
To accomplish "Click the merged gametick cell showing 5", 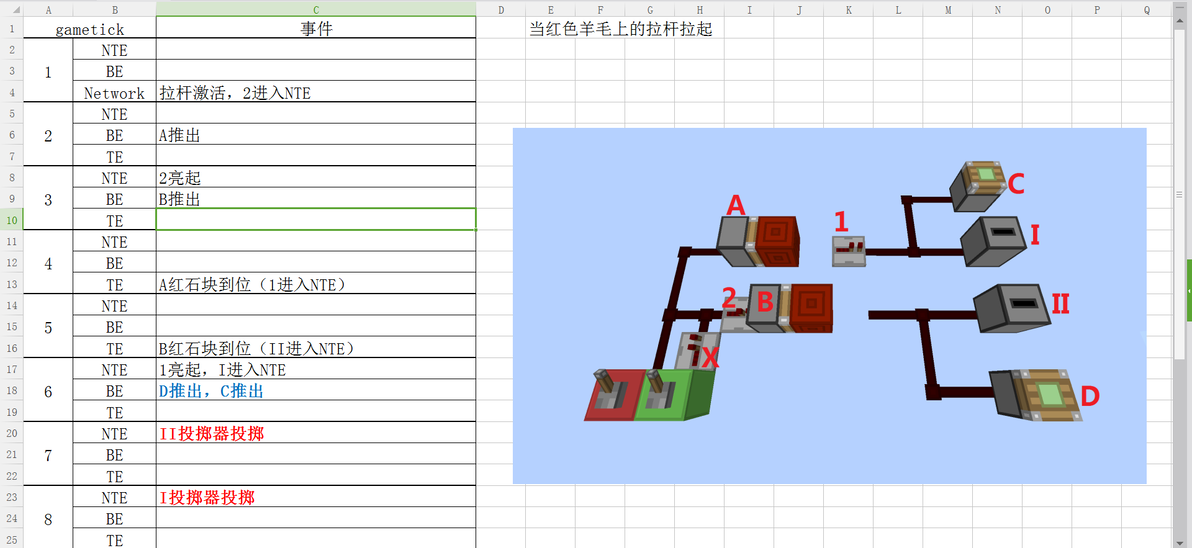I will (48, 327).
